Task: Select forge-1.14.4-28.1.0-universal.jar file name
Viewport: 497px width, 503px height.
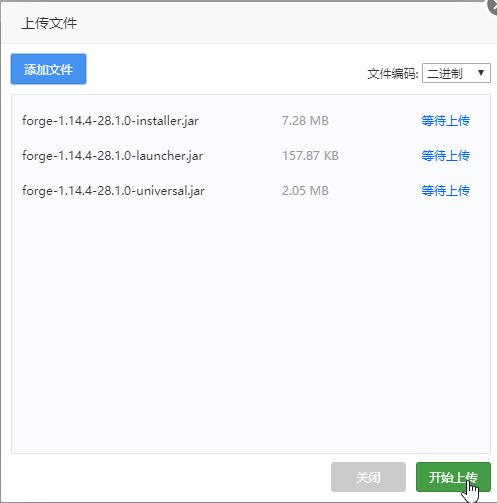Action: pos(113,191)
